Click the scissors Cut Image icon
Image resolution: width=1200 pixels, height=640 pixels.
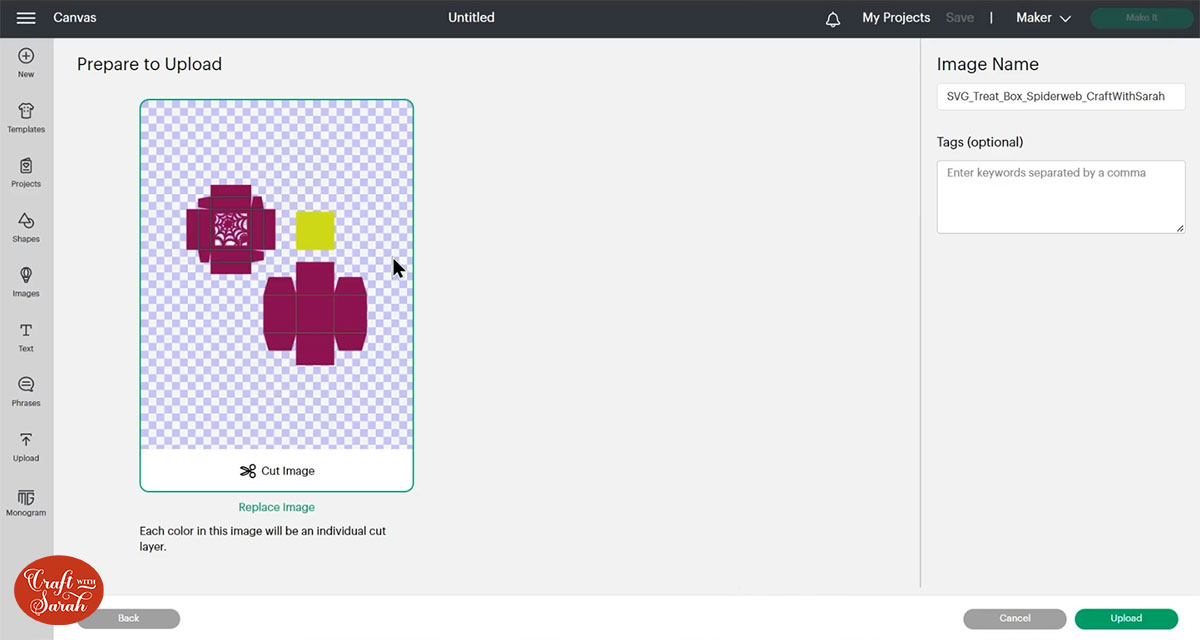click(248, 471)
